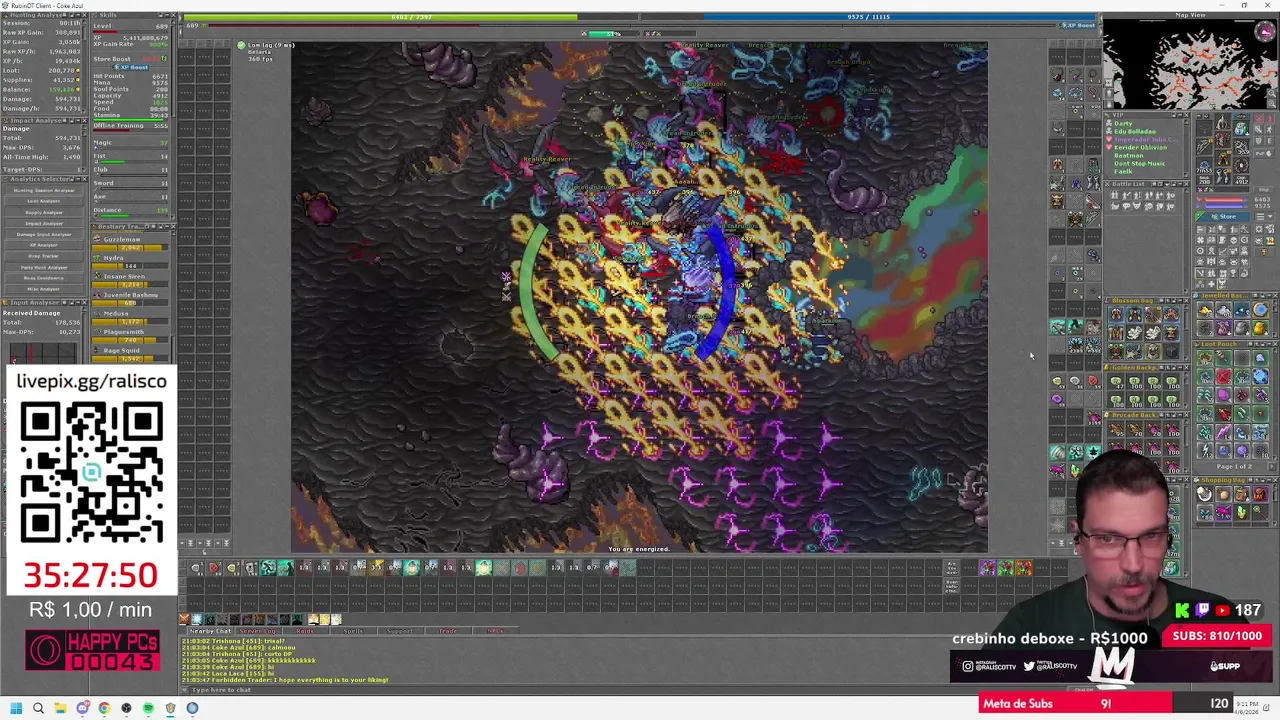Viewport: 1280px width, 720px height.
Task: Click first action bar hotkey slot
Action: click(196, 568)
